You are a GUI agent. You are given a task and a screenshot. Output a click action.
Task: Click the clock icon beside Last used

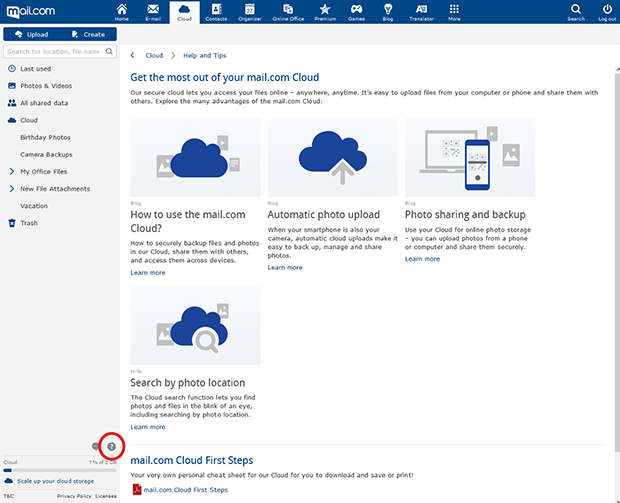coord(12,68)
